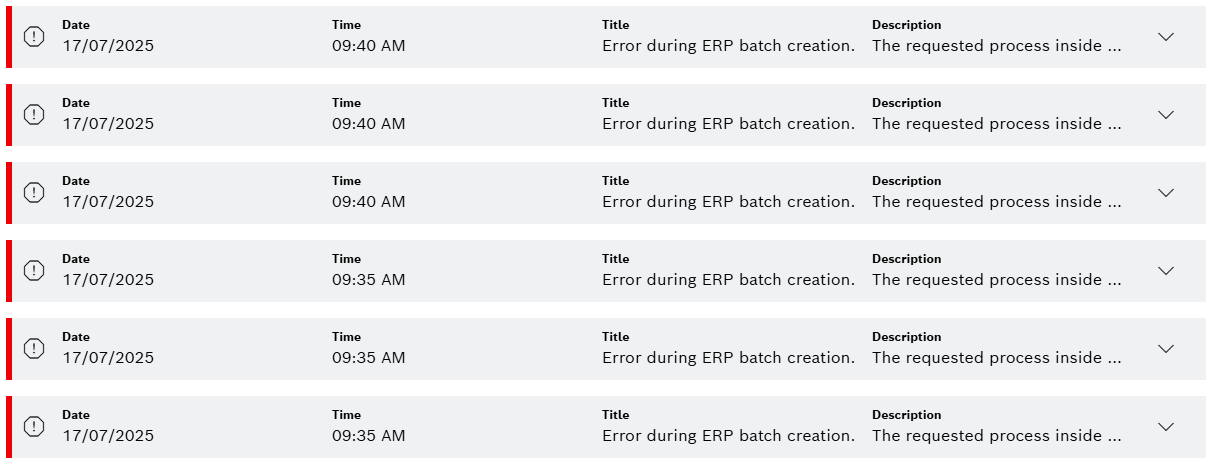Click the date 17/07/2025 in the third row
The width and height of the screenshot is (1215, 470).
tap(108, 202)
